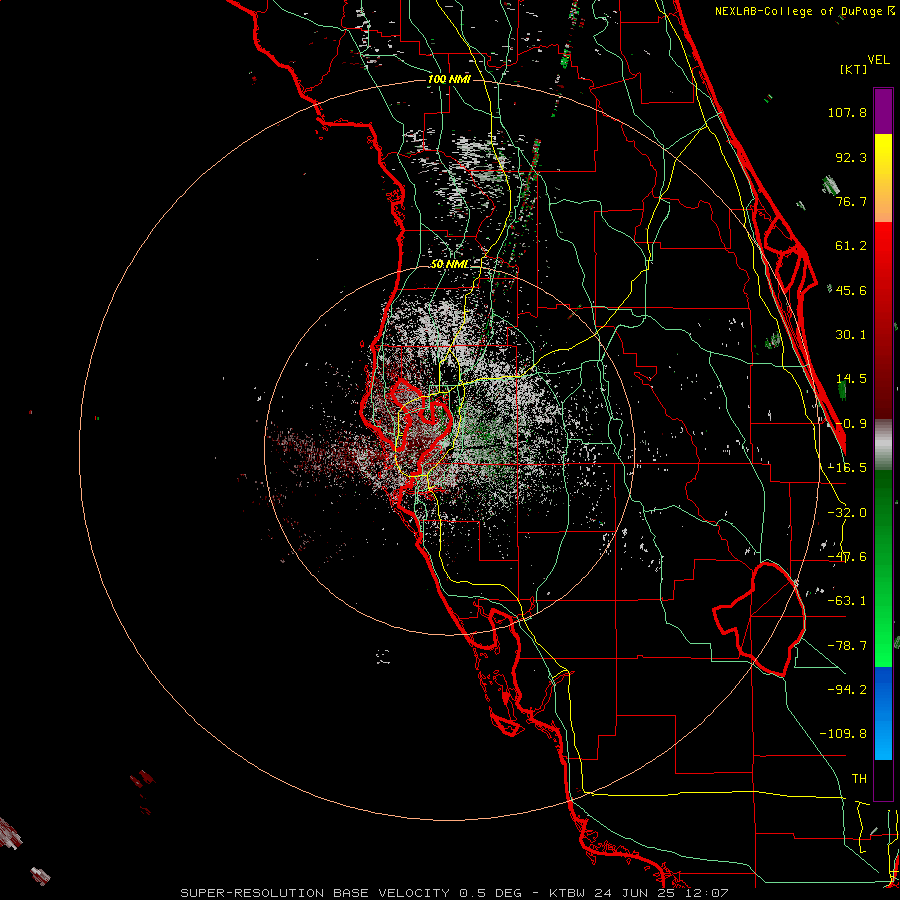Viewport: 900px width, 900px height.
Task: Click the [KT] units label
Action: pos(854,69)
